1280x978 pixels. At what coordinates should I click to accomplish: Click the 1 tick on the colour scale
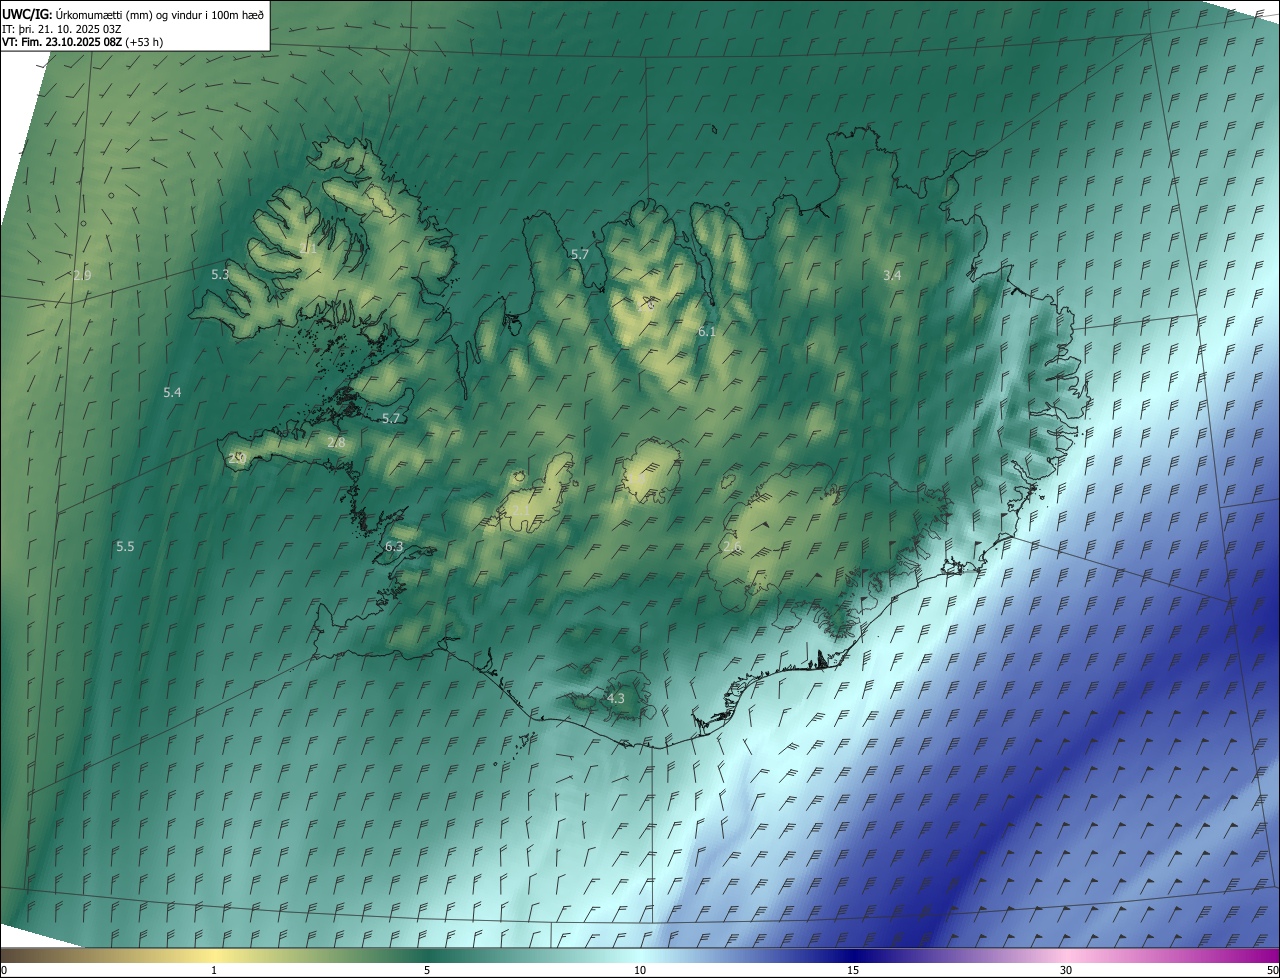point(214,970)
